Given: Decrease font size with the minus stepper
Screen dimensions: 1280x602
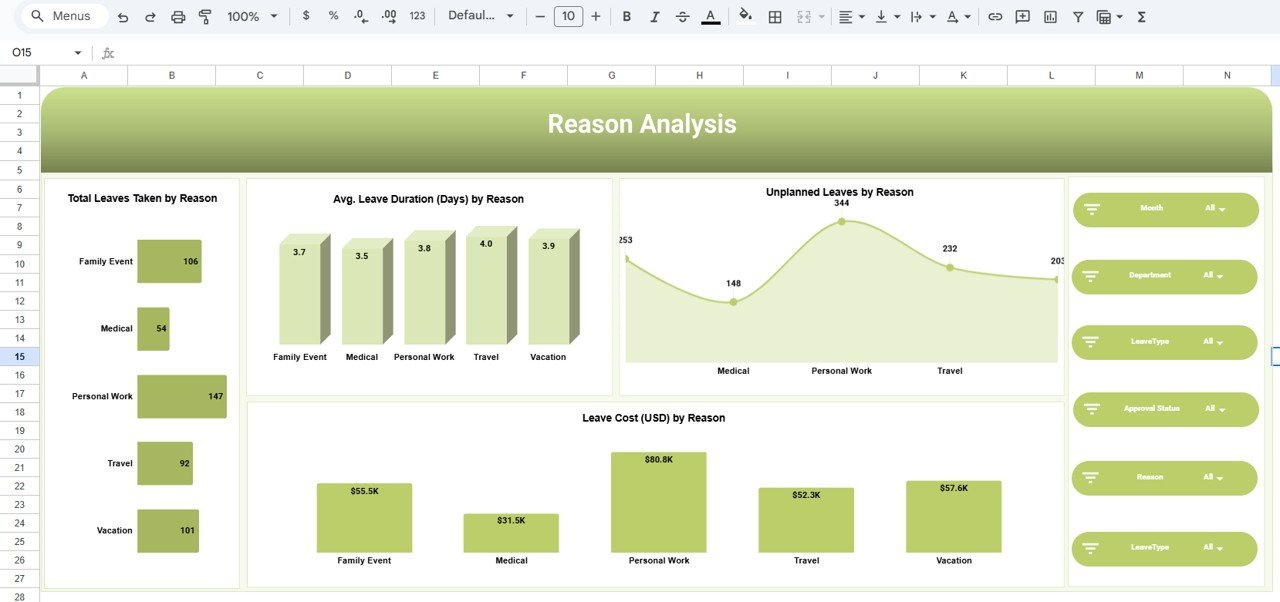Looking at the screenshot, I should click(x=539, y=16).
